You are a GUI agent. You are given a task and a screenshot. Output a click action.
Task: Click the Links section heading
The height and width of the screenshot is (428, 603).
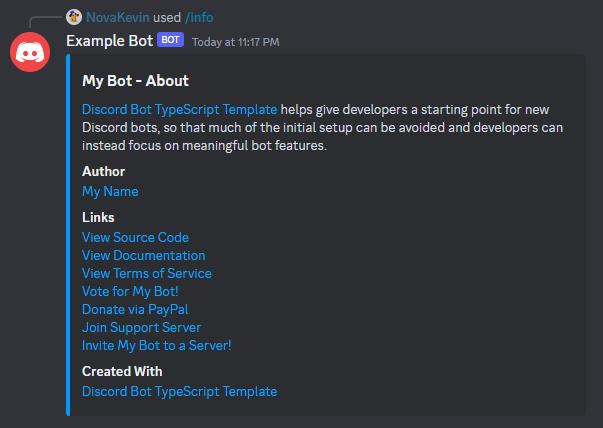[x=98, y=217]
